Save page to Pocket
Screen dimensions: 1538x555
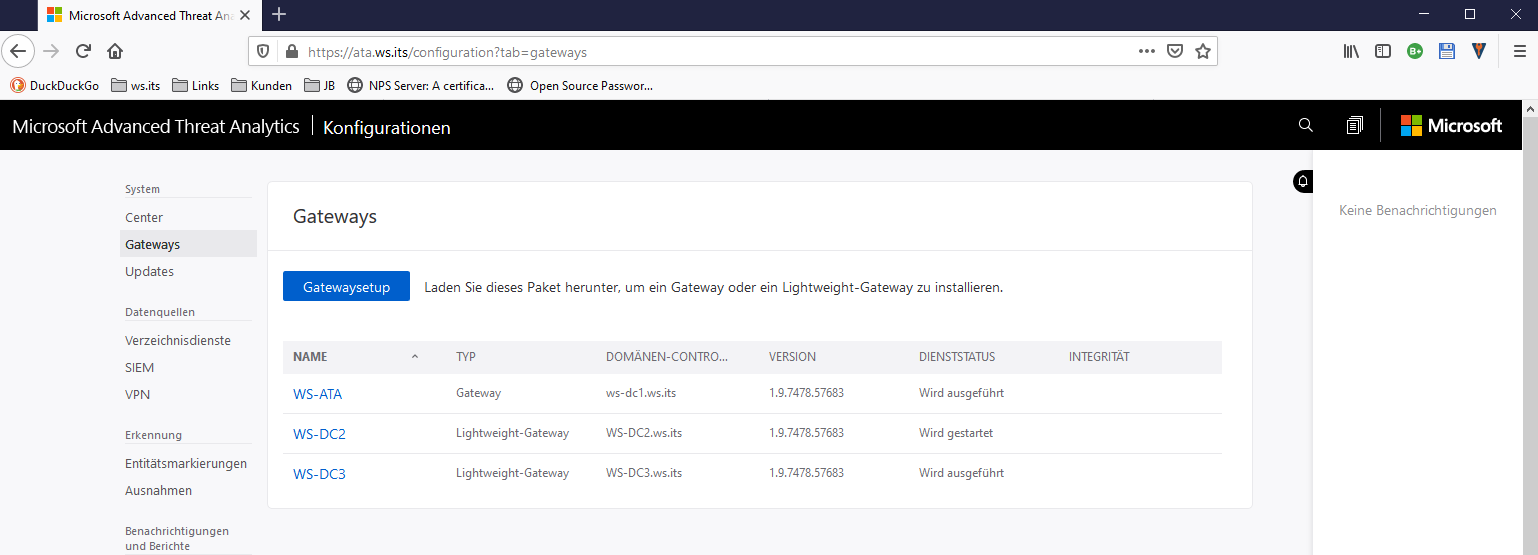coord(1176,51)
